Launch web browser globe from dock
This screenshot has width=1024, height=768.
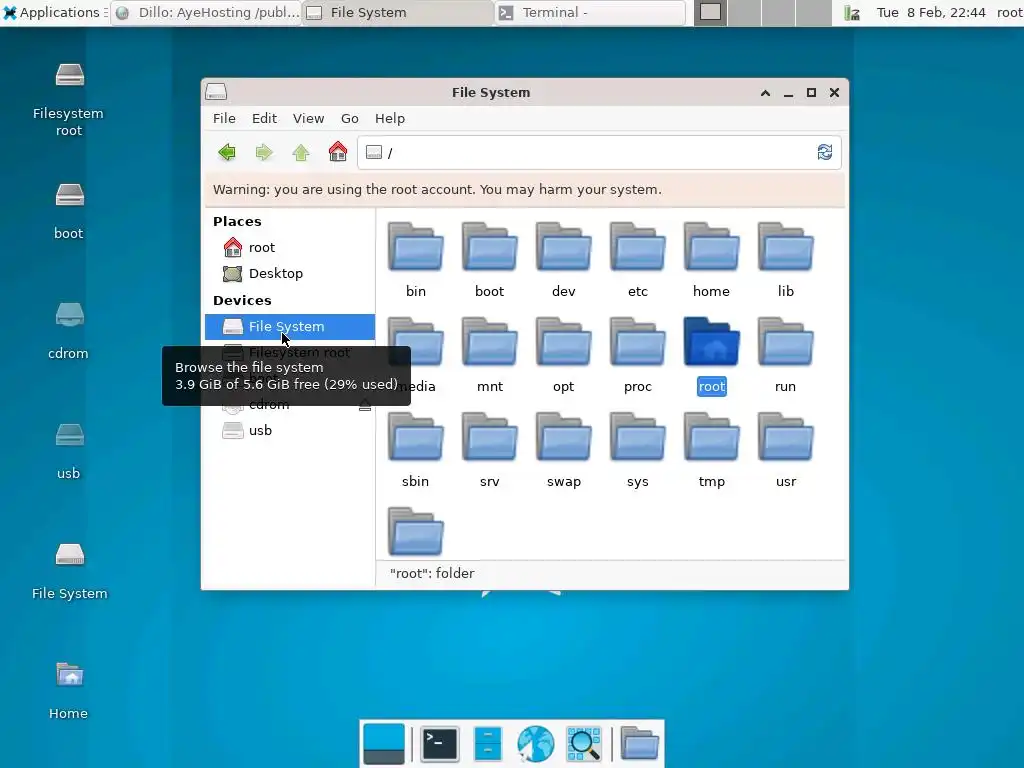[x=536, y=744]
